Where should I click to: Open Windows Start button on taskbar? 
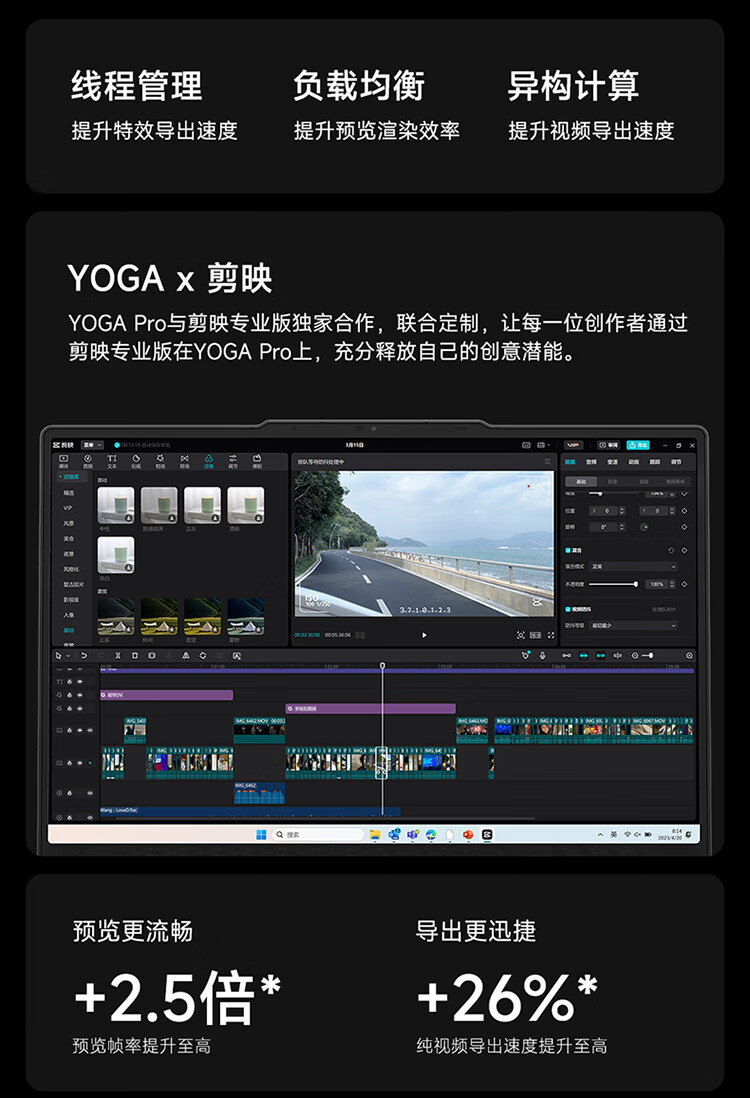pyautogui.click(x=261, y=834)
